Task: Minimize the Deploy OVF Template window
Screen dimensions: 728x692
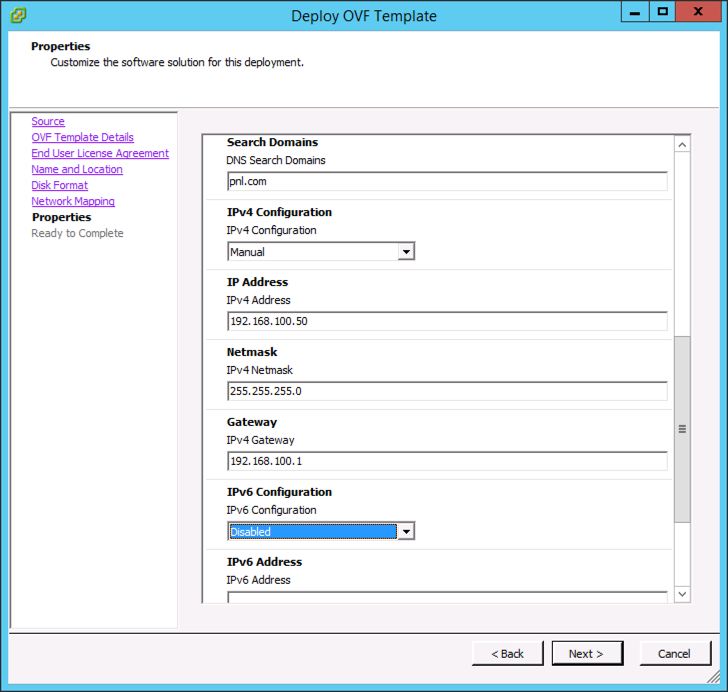Action: coord(635,12)
